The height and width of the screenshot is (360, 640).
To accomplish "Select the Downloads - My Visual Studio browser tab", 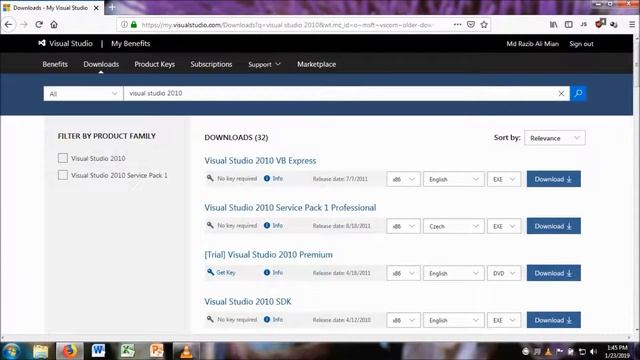I will point(51,7).
